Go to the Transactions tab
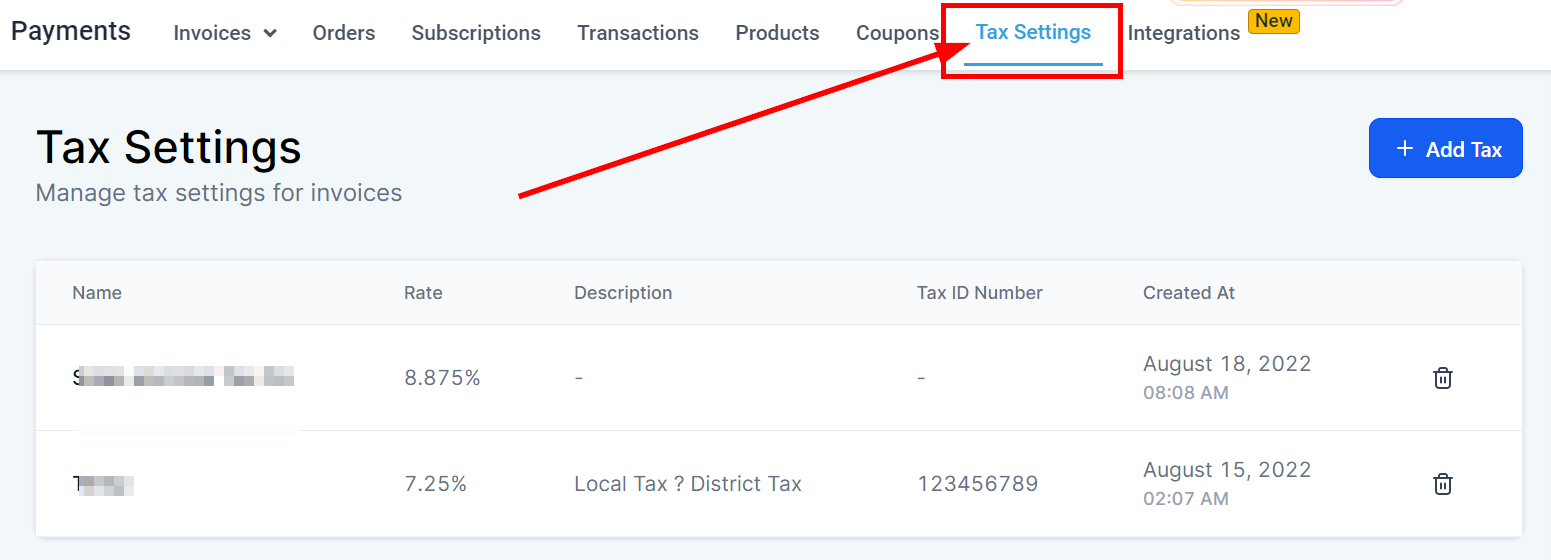This screenshot has width=1551, height=560. 638,33
